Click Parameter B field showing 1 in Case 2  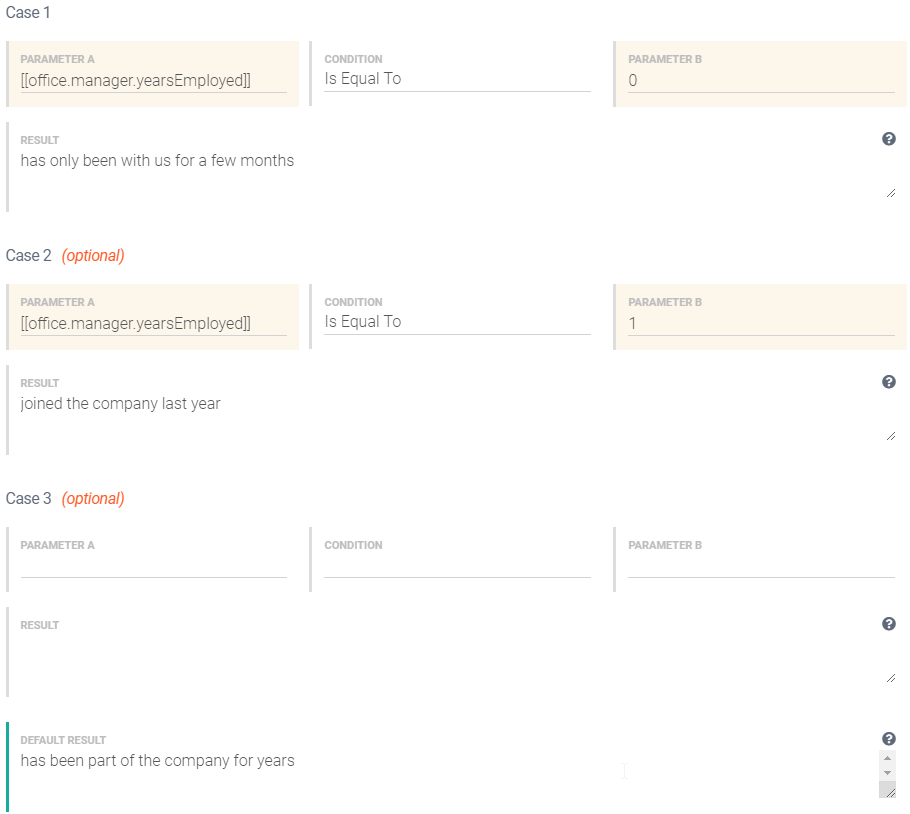760,323
